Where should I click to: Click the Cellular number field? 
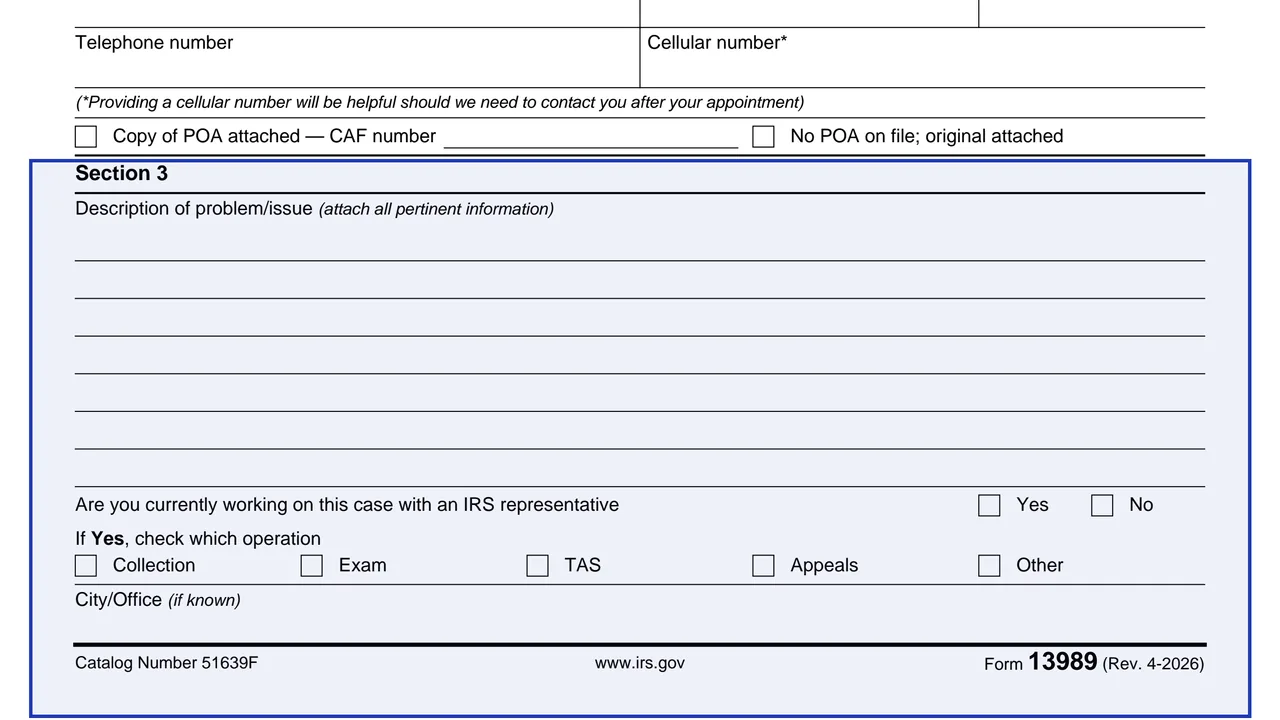coord(923,58)
